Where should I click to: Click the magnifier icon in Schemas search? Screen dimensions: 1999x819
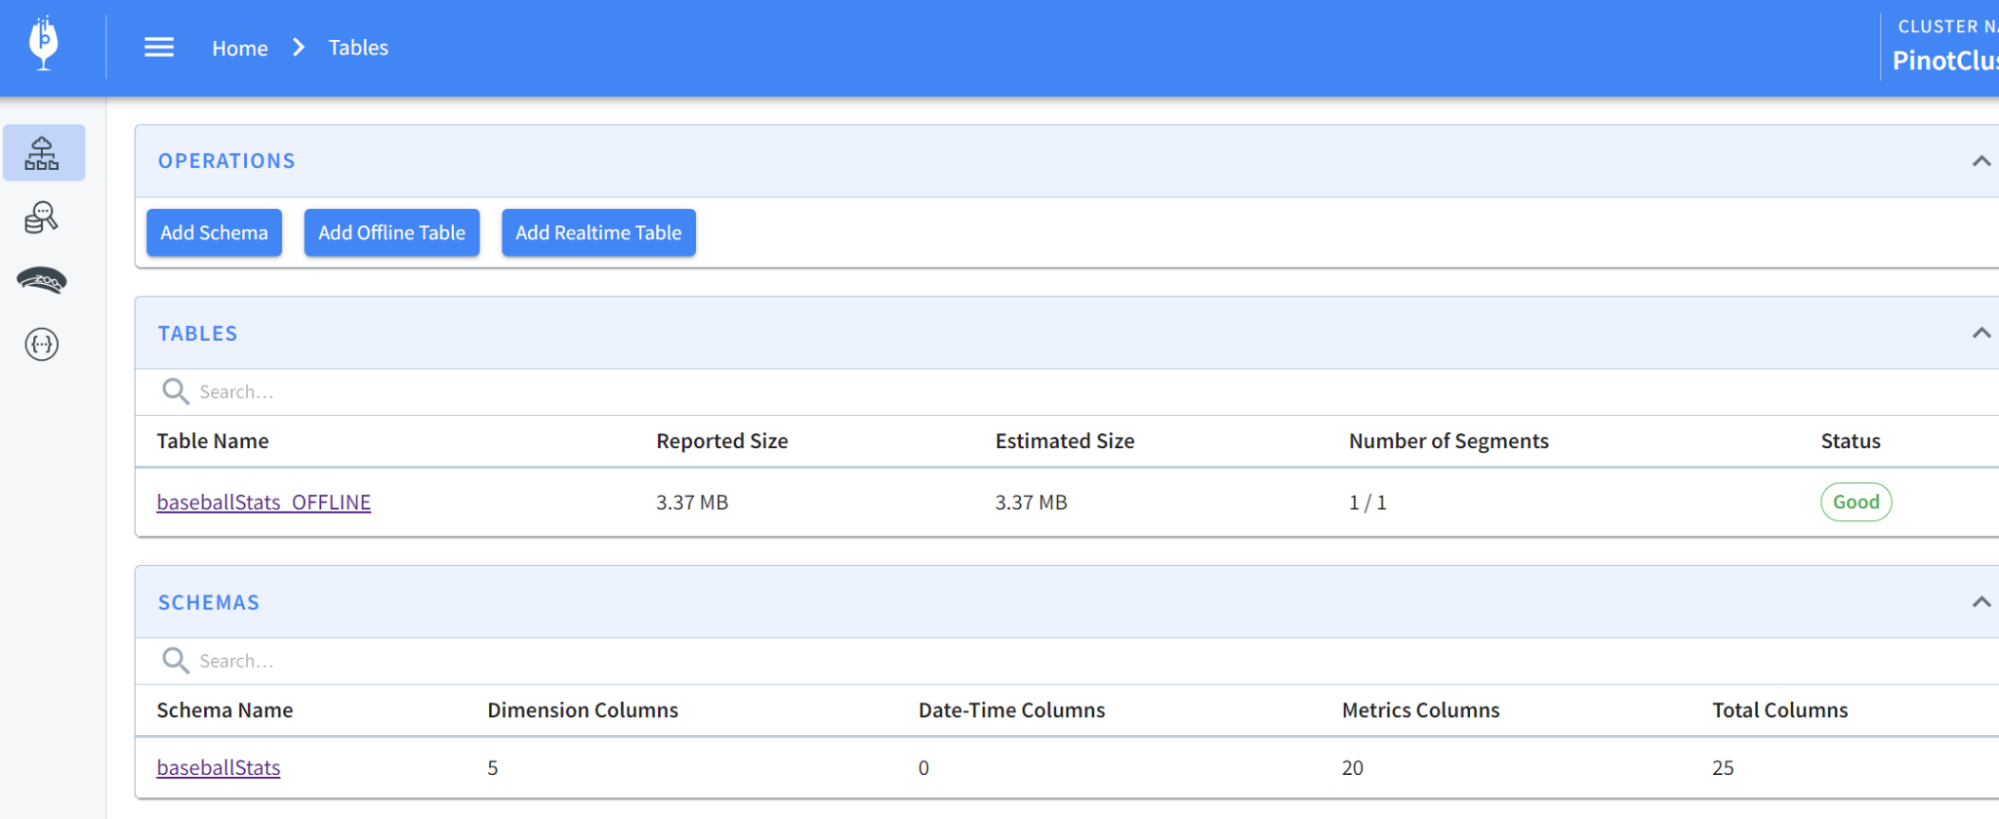[x=175, y=660]
